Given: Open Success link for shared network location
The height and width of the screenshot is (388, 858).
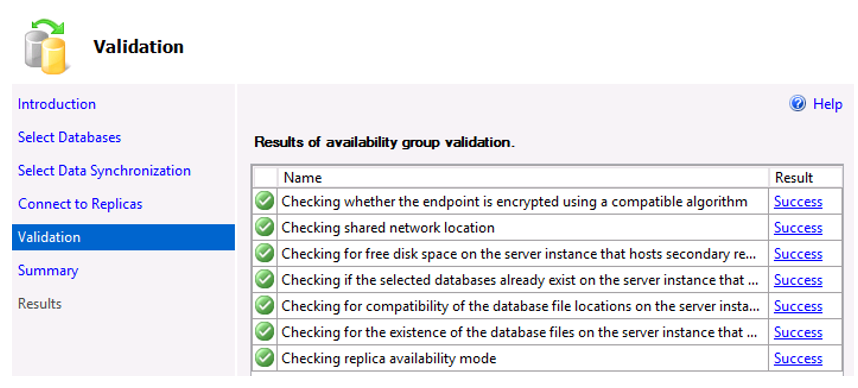Looking at the screenshot, I should (x=798, y=228).
